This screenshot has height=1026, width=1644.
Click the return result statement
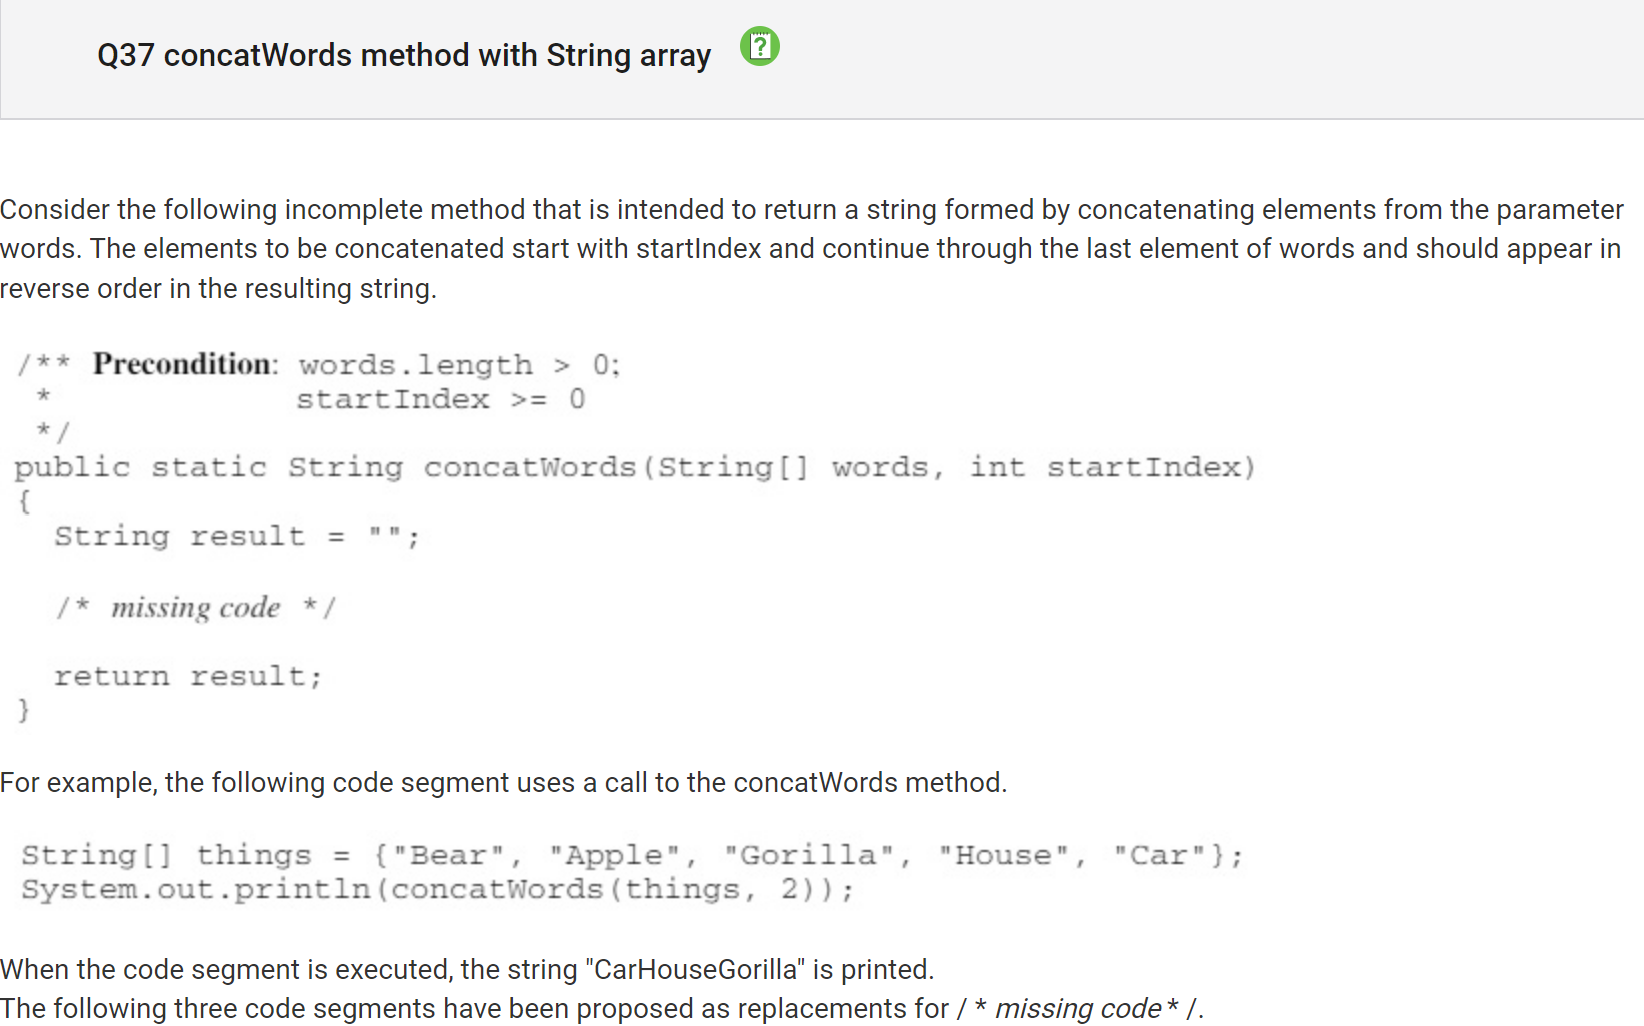click(188, 677)
